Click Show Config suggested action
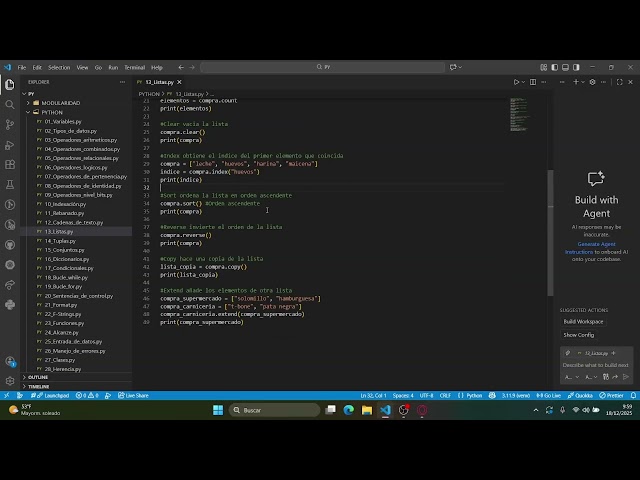Screen dimensions: 640x480 (x=579, y=335)
